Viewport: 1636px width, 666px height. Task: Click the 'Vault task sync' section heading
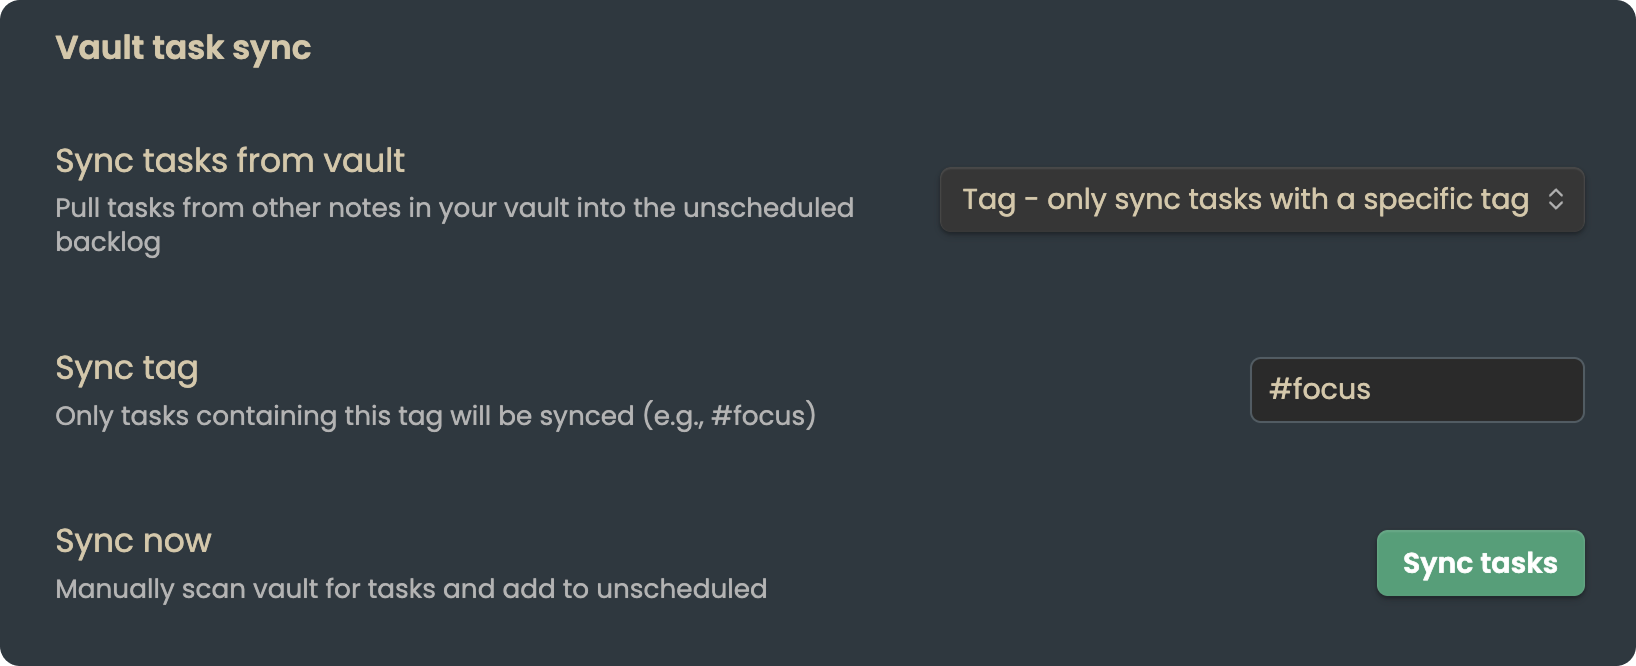(x=184, y=47)
